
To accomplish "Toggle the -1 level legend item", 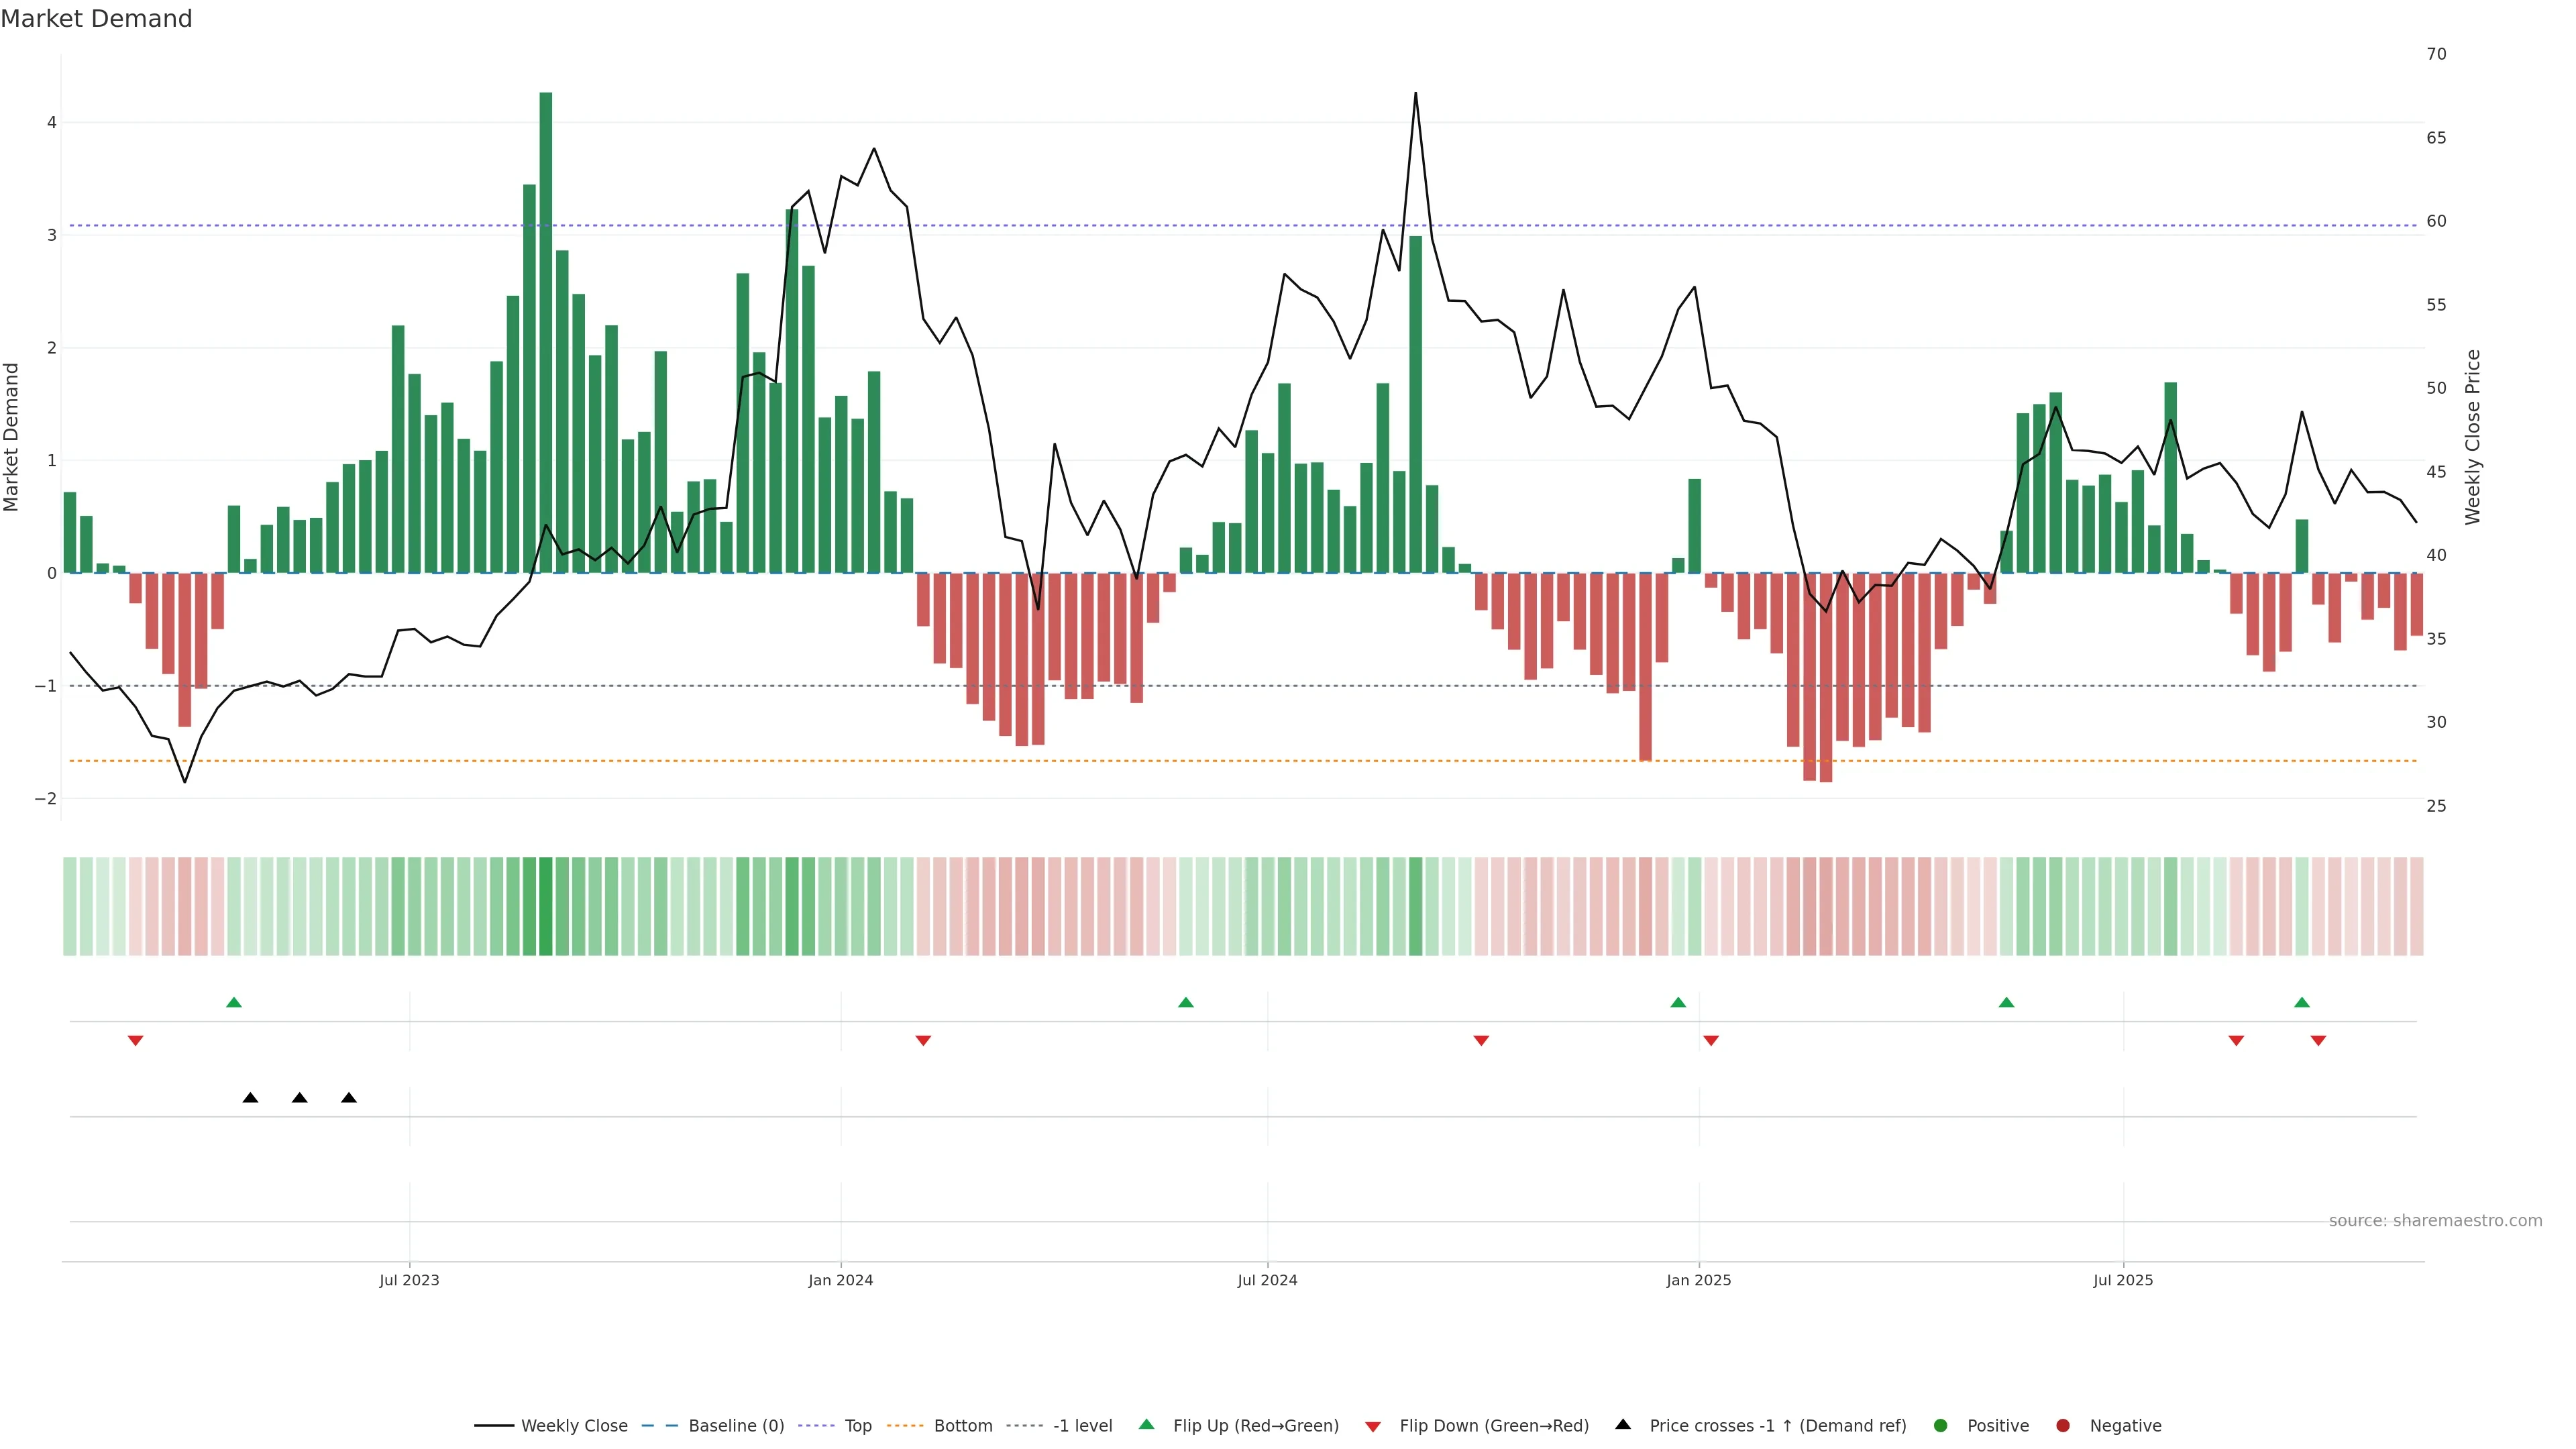I will coord(1082,1426).
